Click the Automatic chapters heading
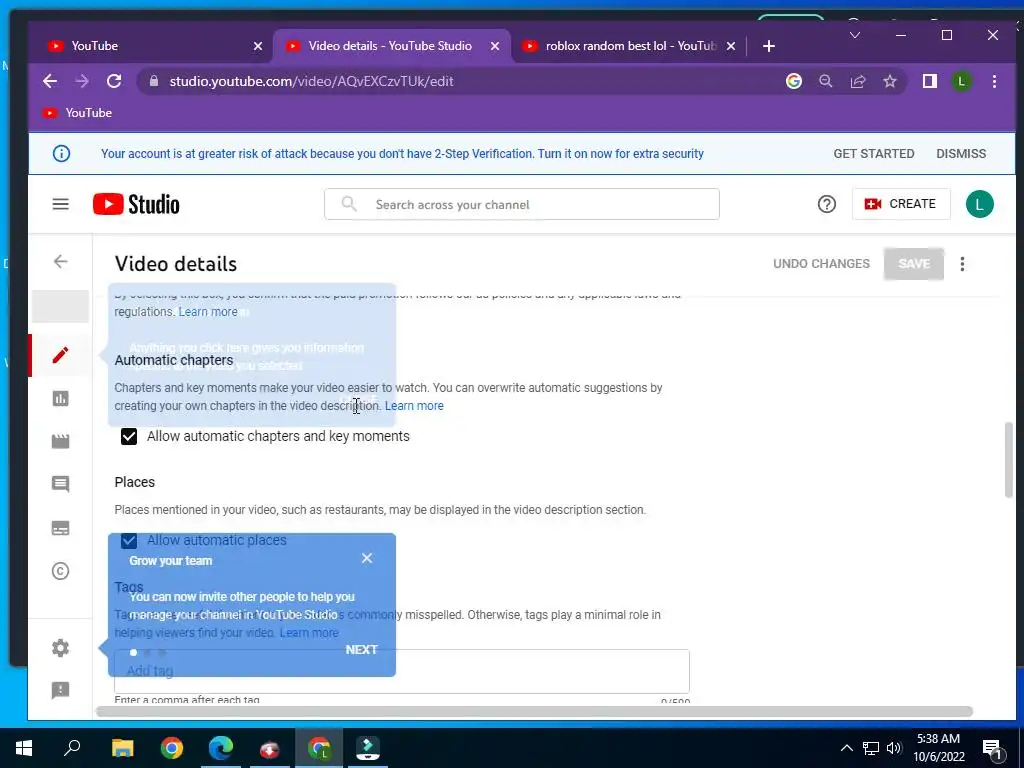This screenshot has height=768, width=1024. (174, 360)
